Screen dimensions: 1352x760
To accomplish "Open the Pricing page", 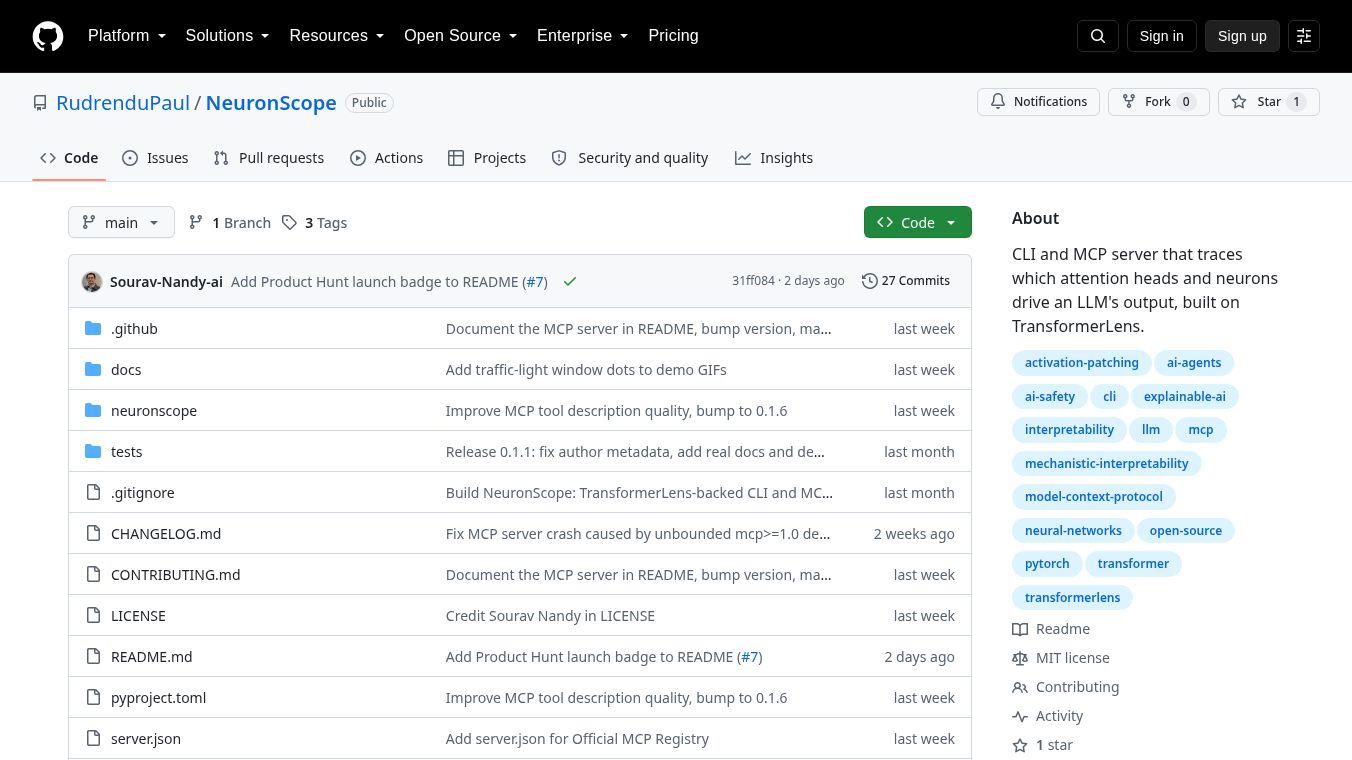I will click(673, 35).
